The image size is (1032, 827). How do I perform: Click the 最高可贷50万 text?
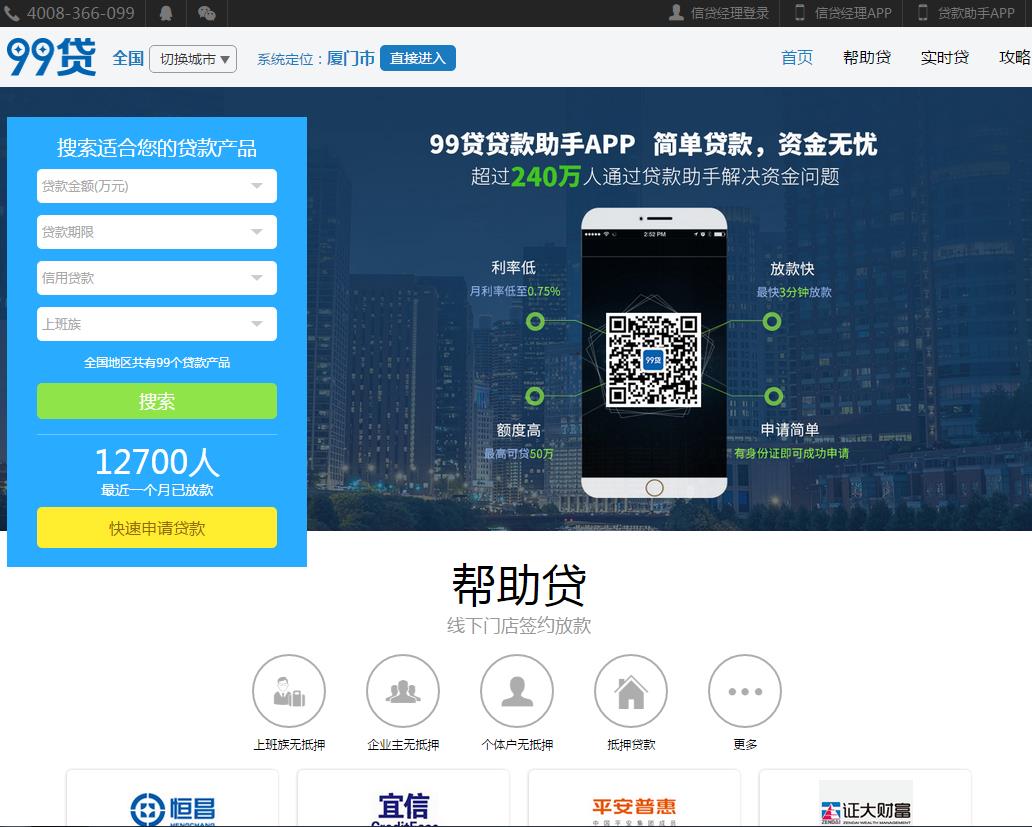tap(519, 453)
